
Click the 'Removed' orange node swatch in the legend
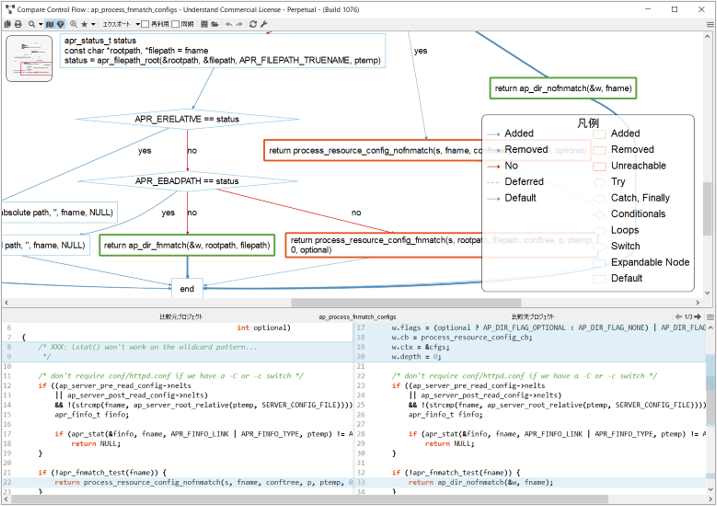point(599,150)
